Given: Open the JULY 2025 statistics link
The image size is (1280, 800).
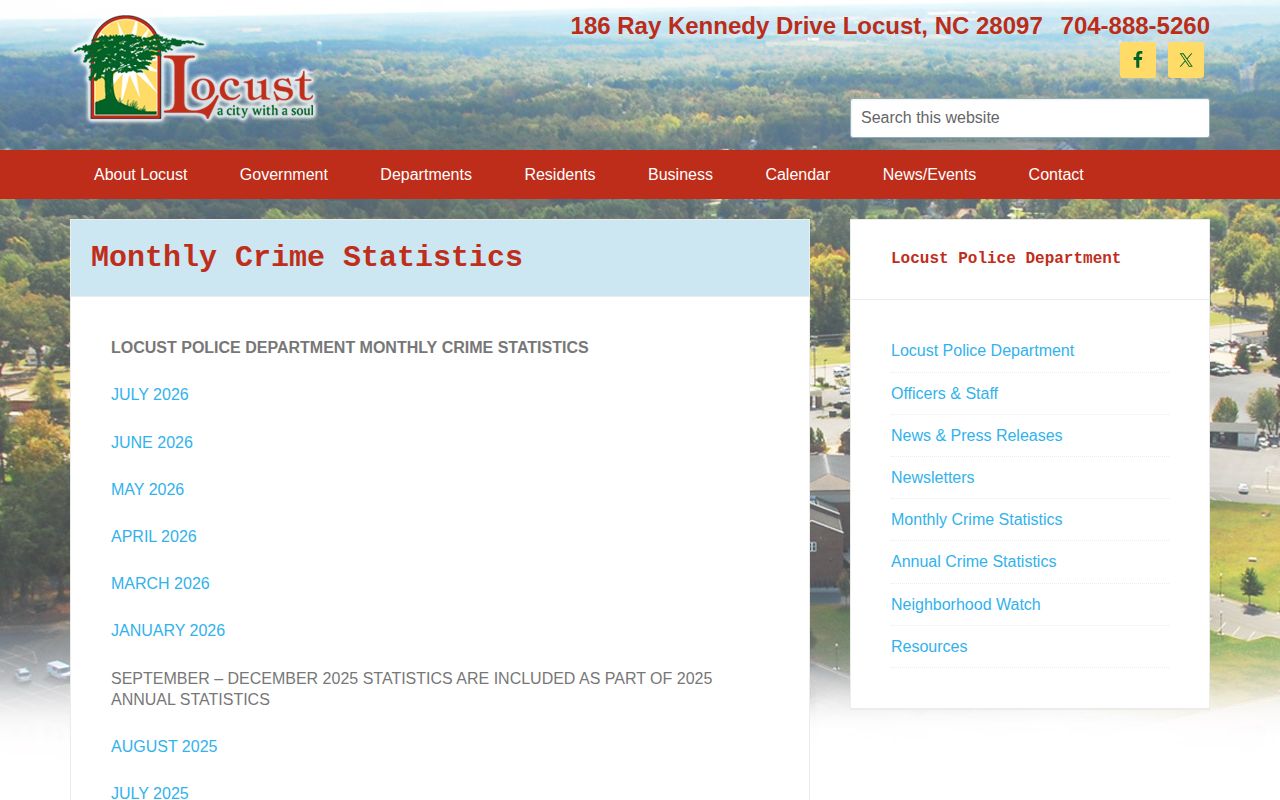Looking at the screenshot, I should point(149,793).
